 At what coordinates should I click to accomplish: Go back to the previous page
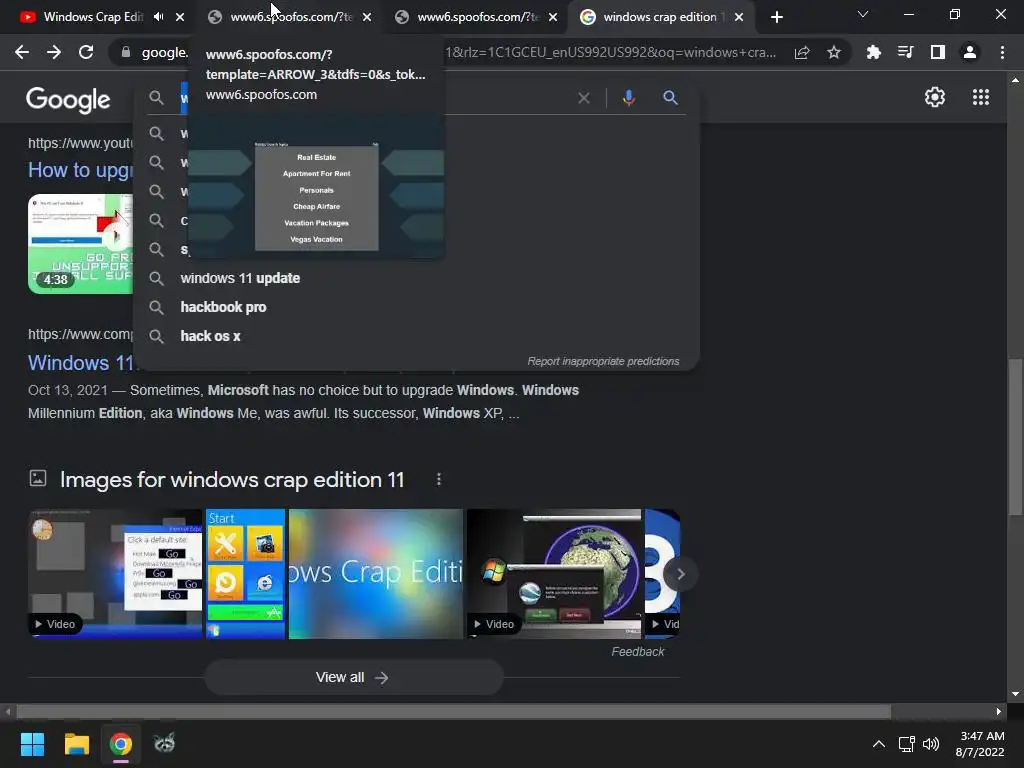[x=22, y=52]
